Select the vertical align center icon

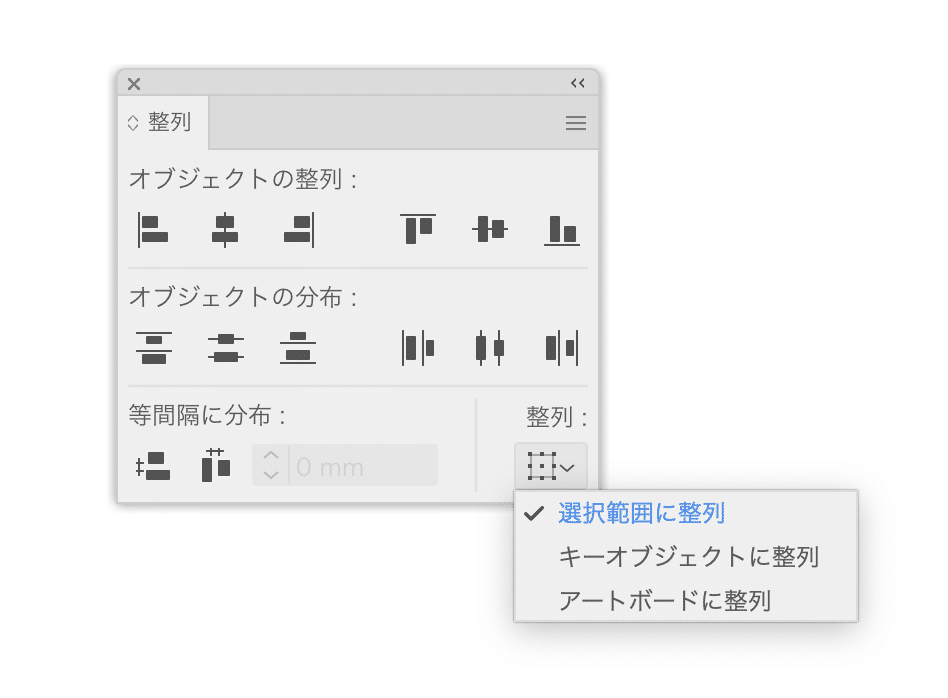[489, 229]
